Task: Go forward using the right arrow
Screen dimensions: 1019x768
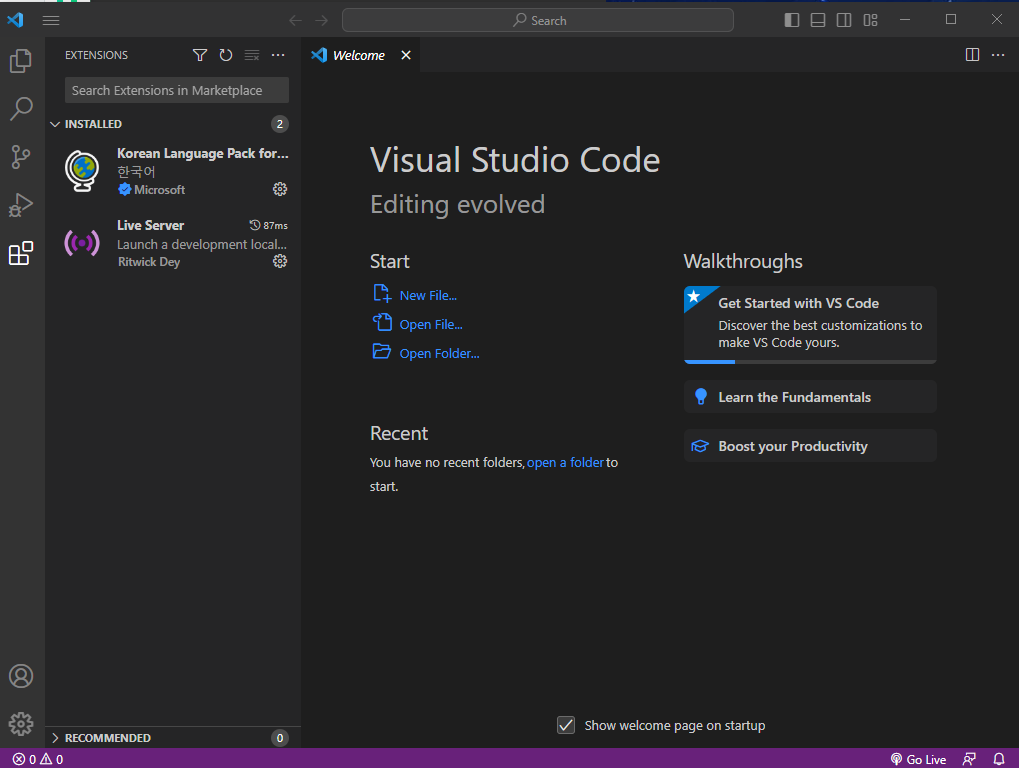Action: tap(322, 21)
